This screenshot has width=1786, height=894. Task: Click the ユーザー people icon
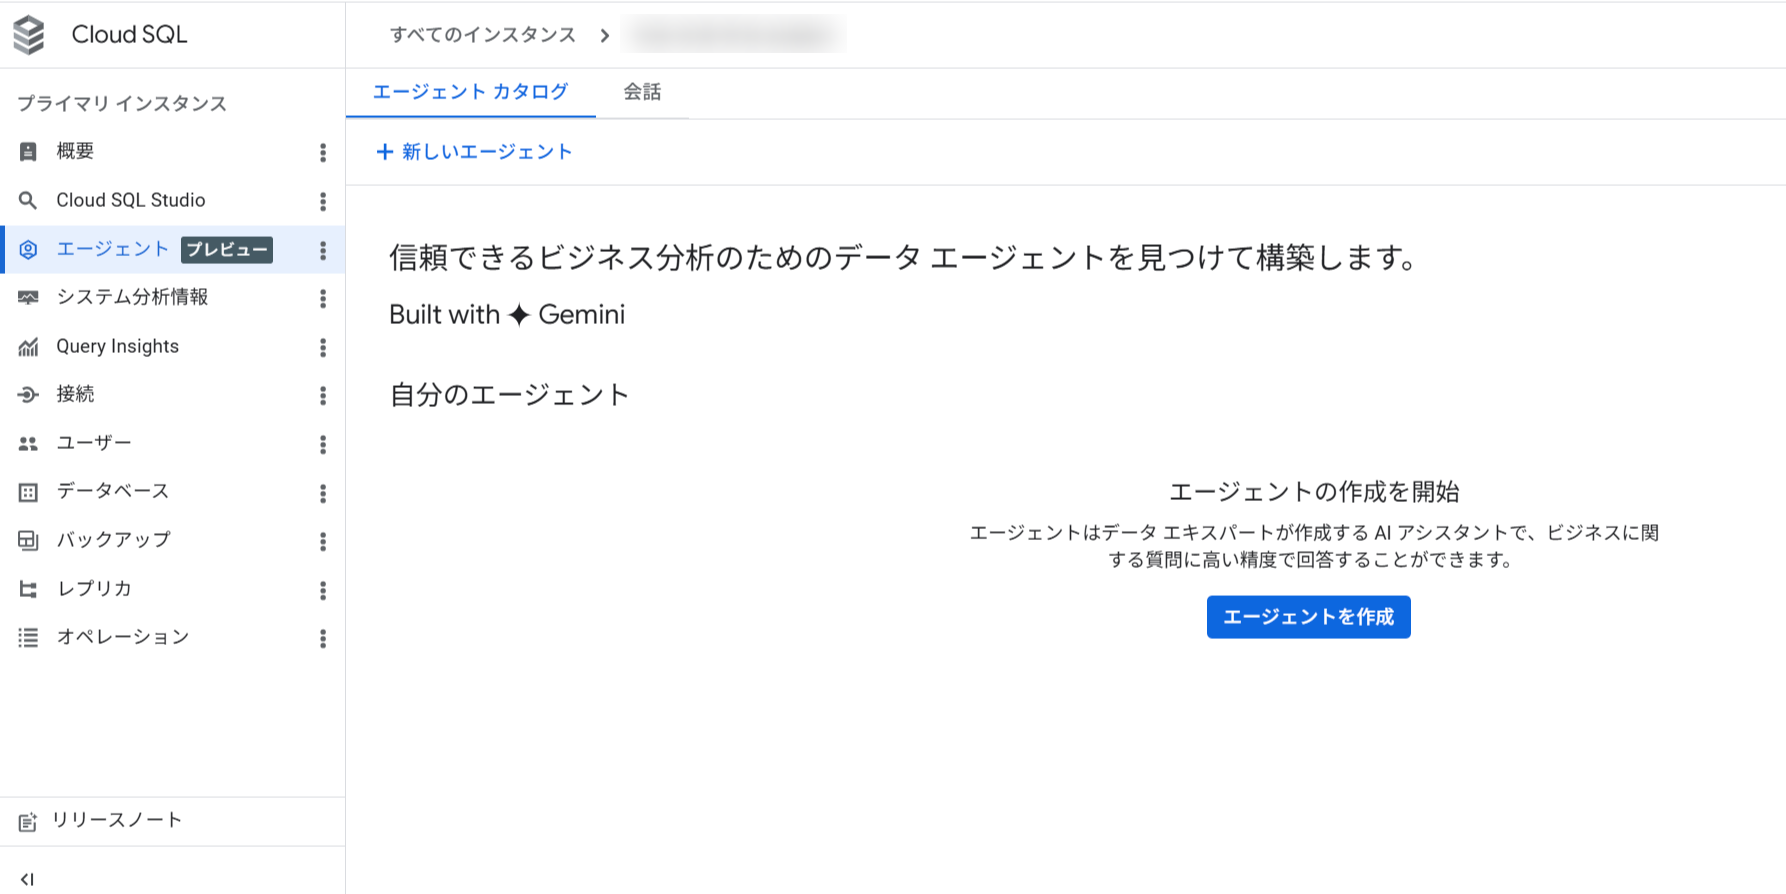[28, 444]
